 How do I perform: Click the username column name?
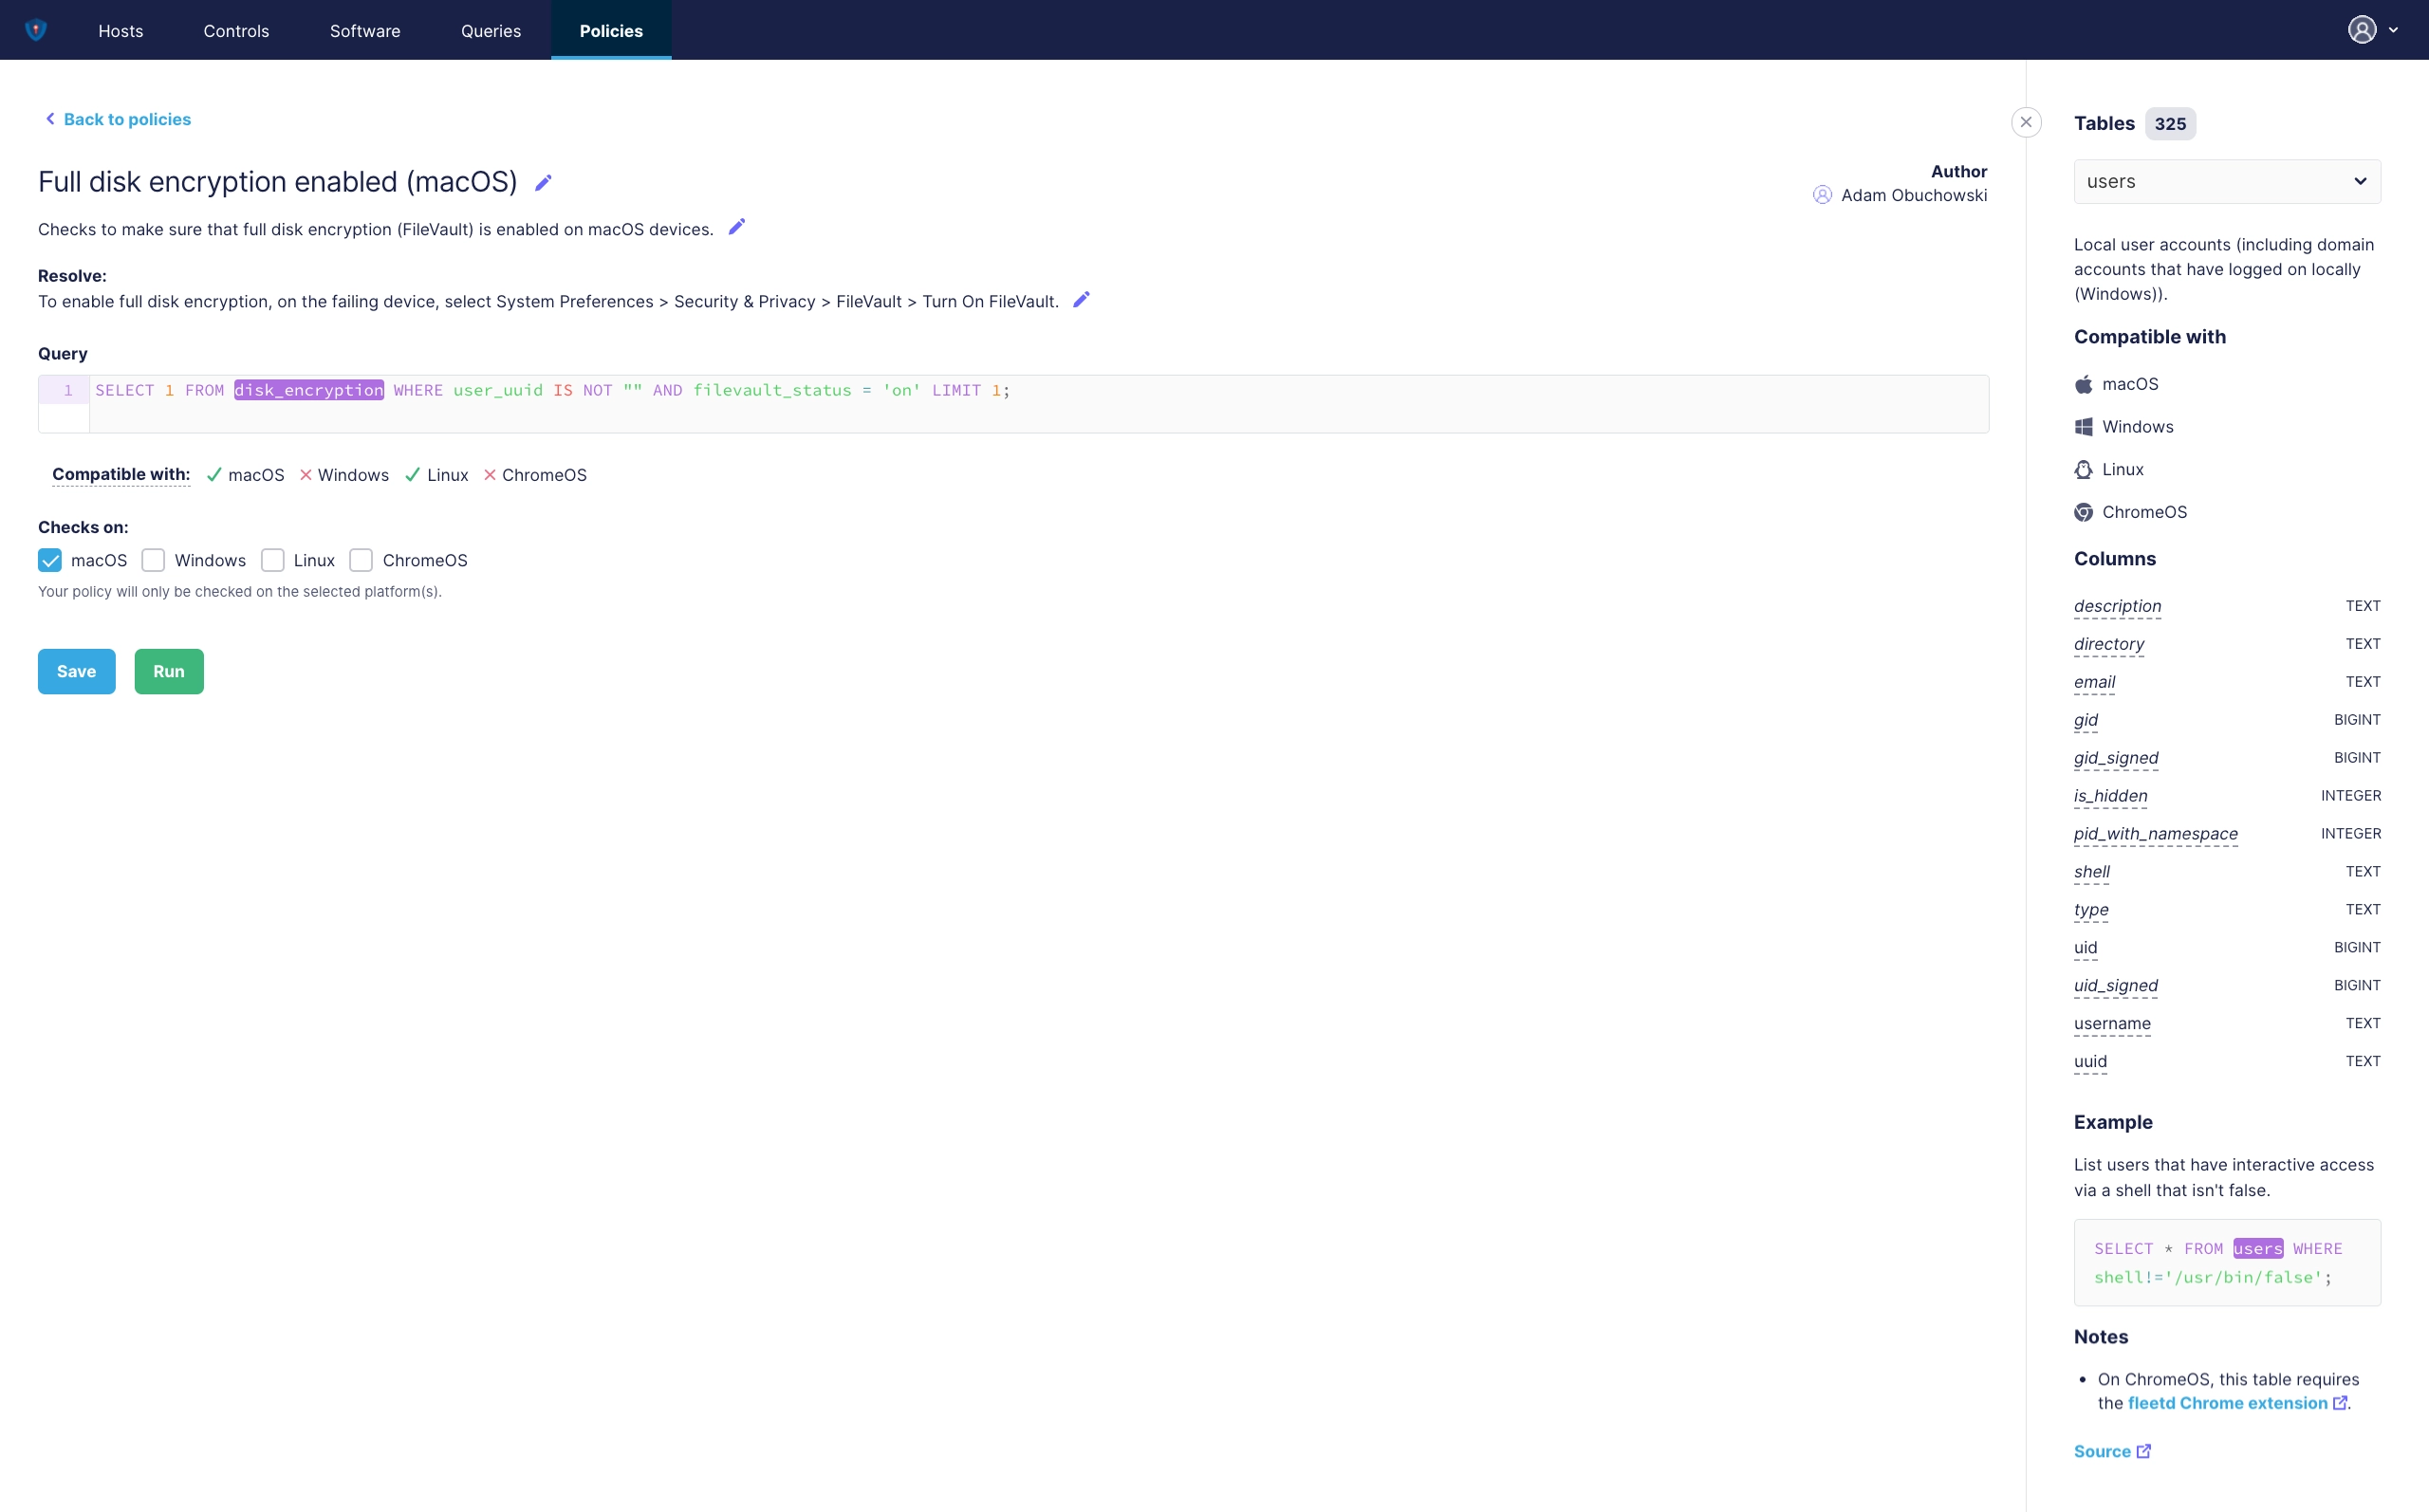2112,1024
